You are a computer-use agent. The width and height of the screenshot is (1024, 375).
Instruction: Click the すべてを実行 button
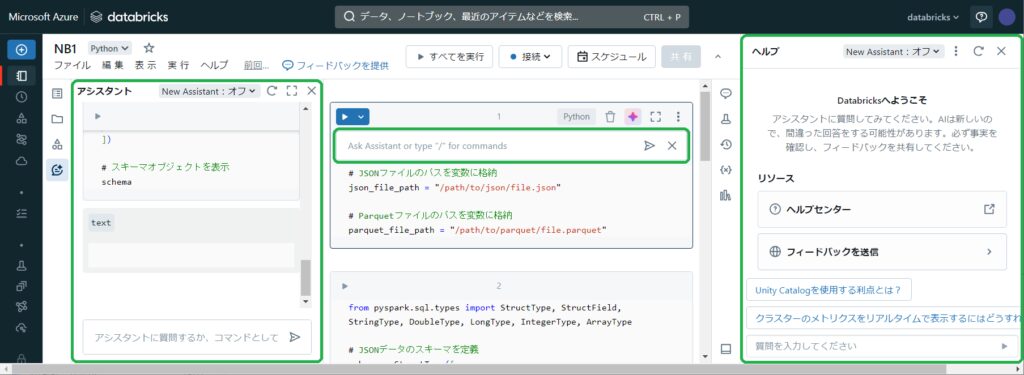click(449, 57)
